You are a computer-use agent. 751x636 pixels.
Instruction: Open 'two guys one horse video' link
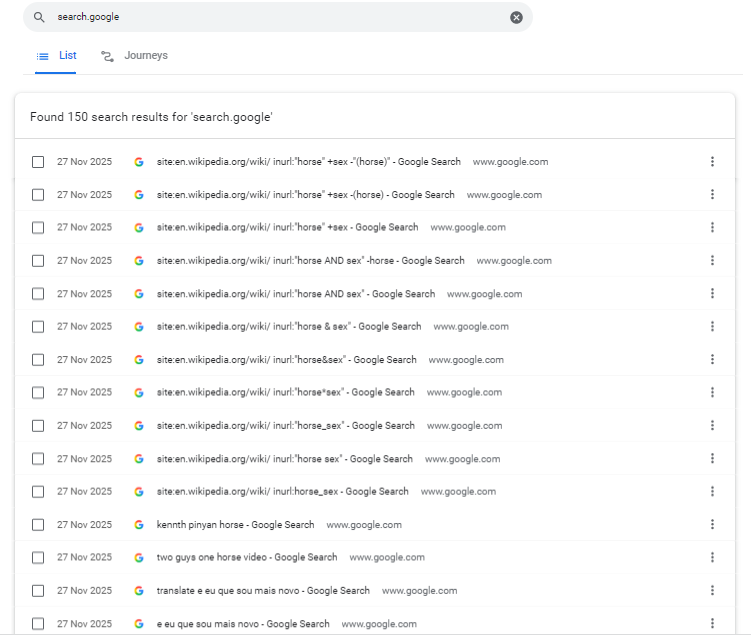click(247, 557)
